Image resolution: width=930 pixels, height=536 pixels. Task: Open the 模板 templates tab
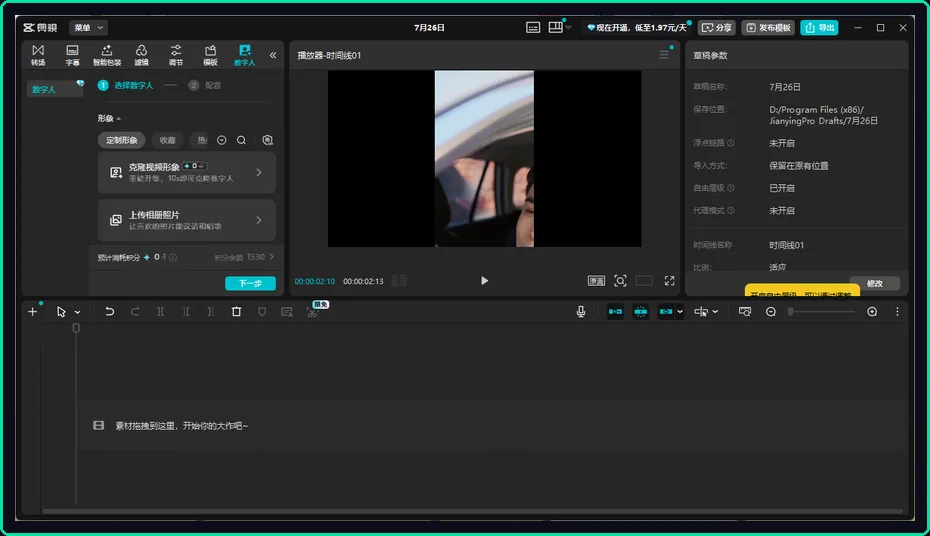(210, 55)
